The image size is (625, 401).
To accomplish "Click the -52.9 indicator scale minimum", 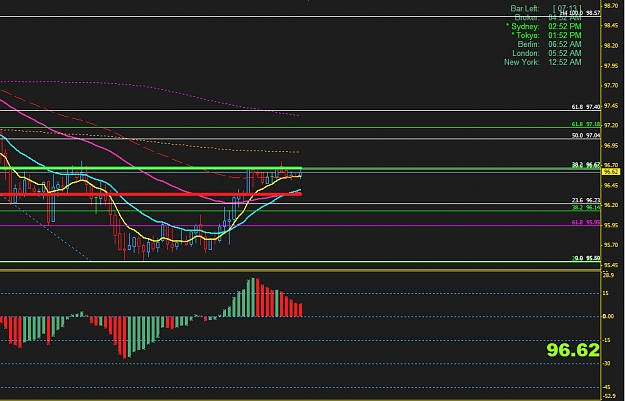I will (x=609, y=396).
